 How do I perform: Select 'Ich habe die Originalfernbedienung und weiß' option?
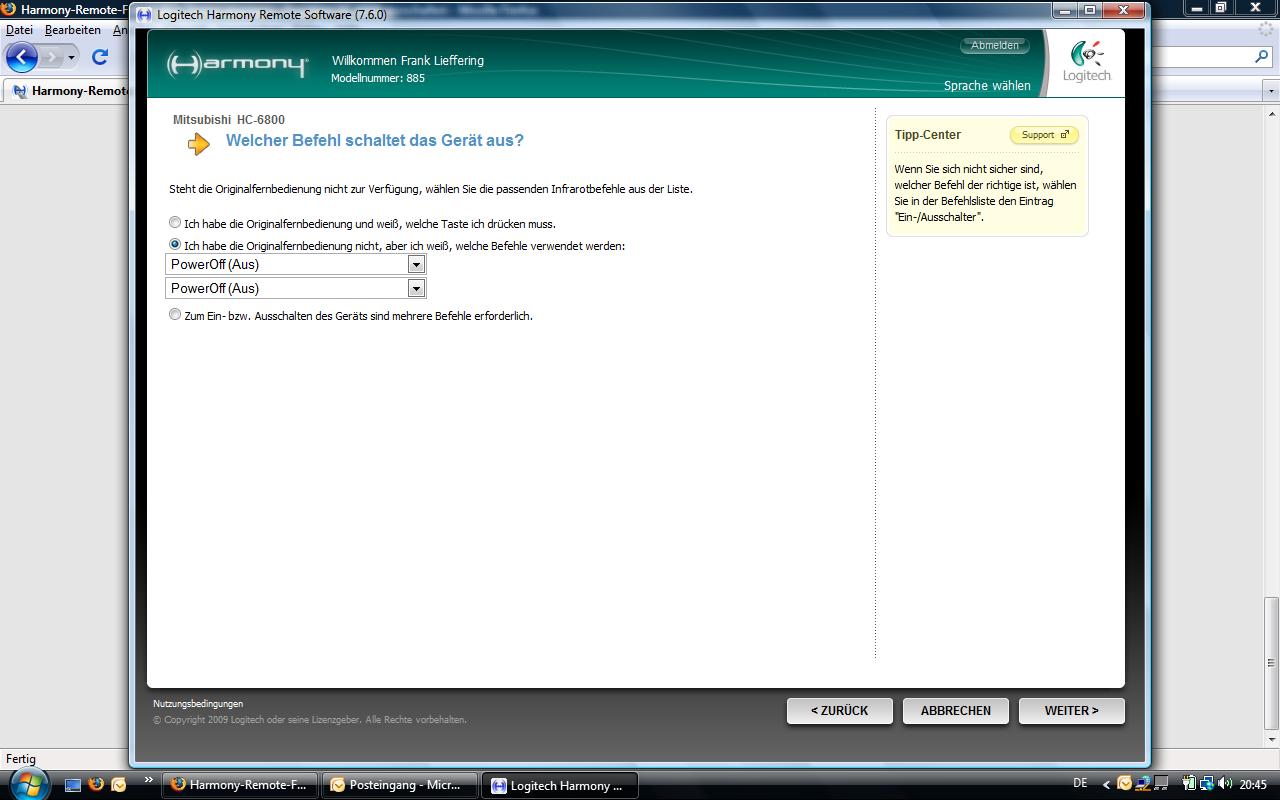[x=175, y=223]
